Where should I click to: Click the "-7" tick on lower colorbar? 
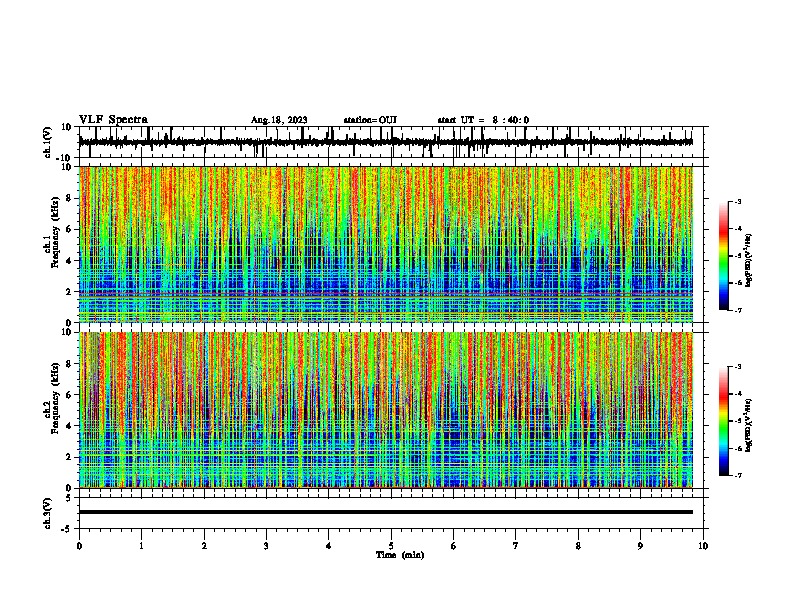coord(737,476)
